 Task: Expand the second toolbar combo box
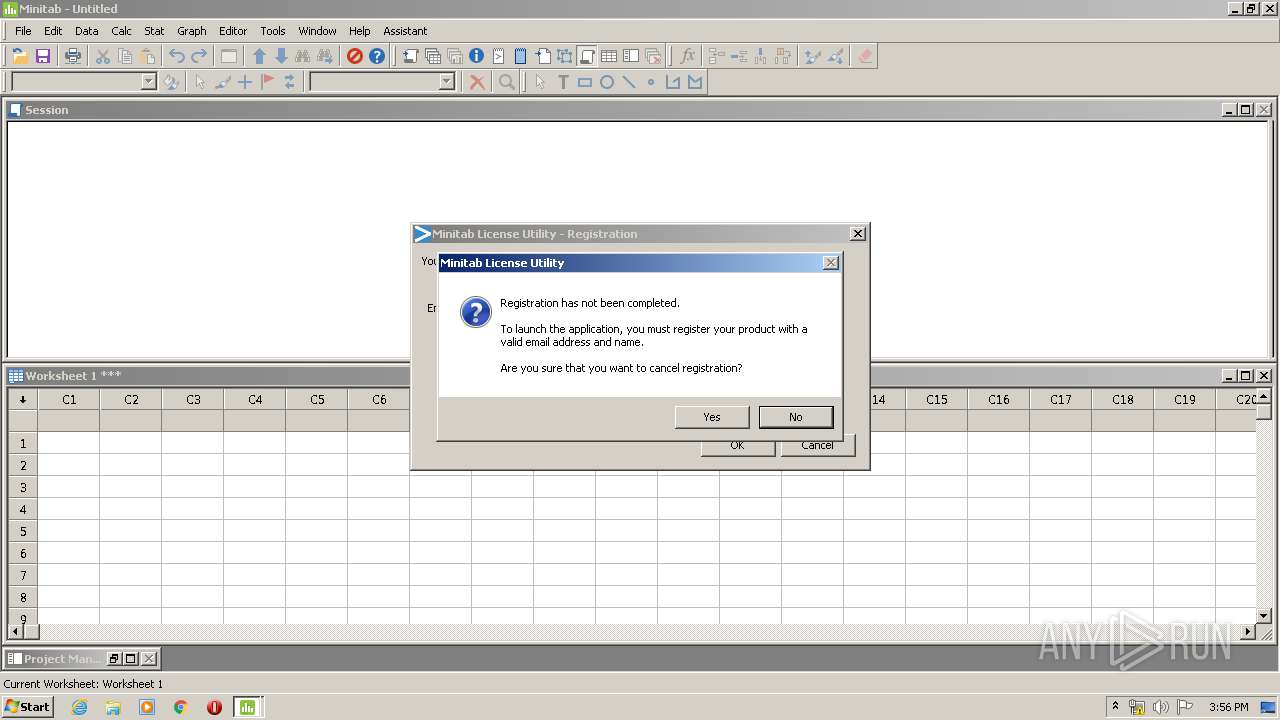coord(447,82)
